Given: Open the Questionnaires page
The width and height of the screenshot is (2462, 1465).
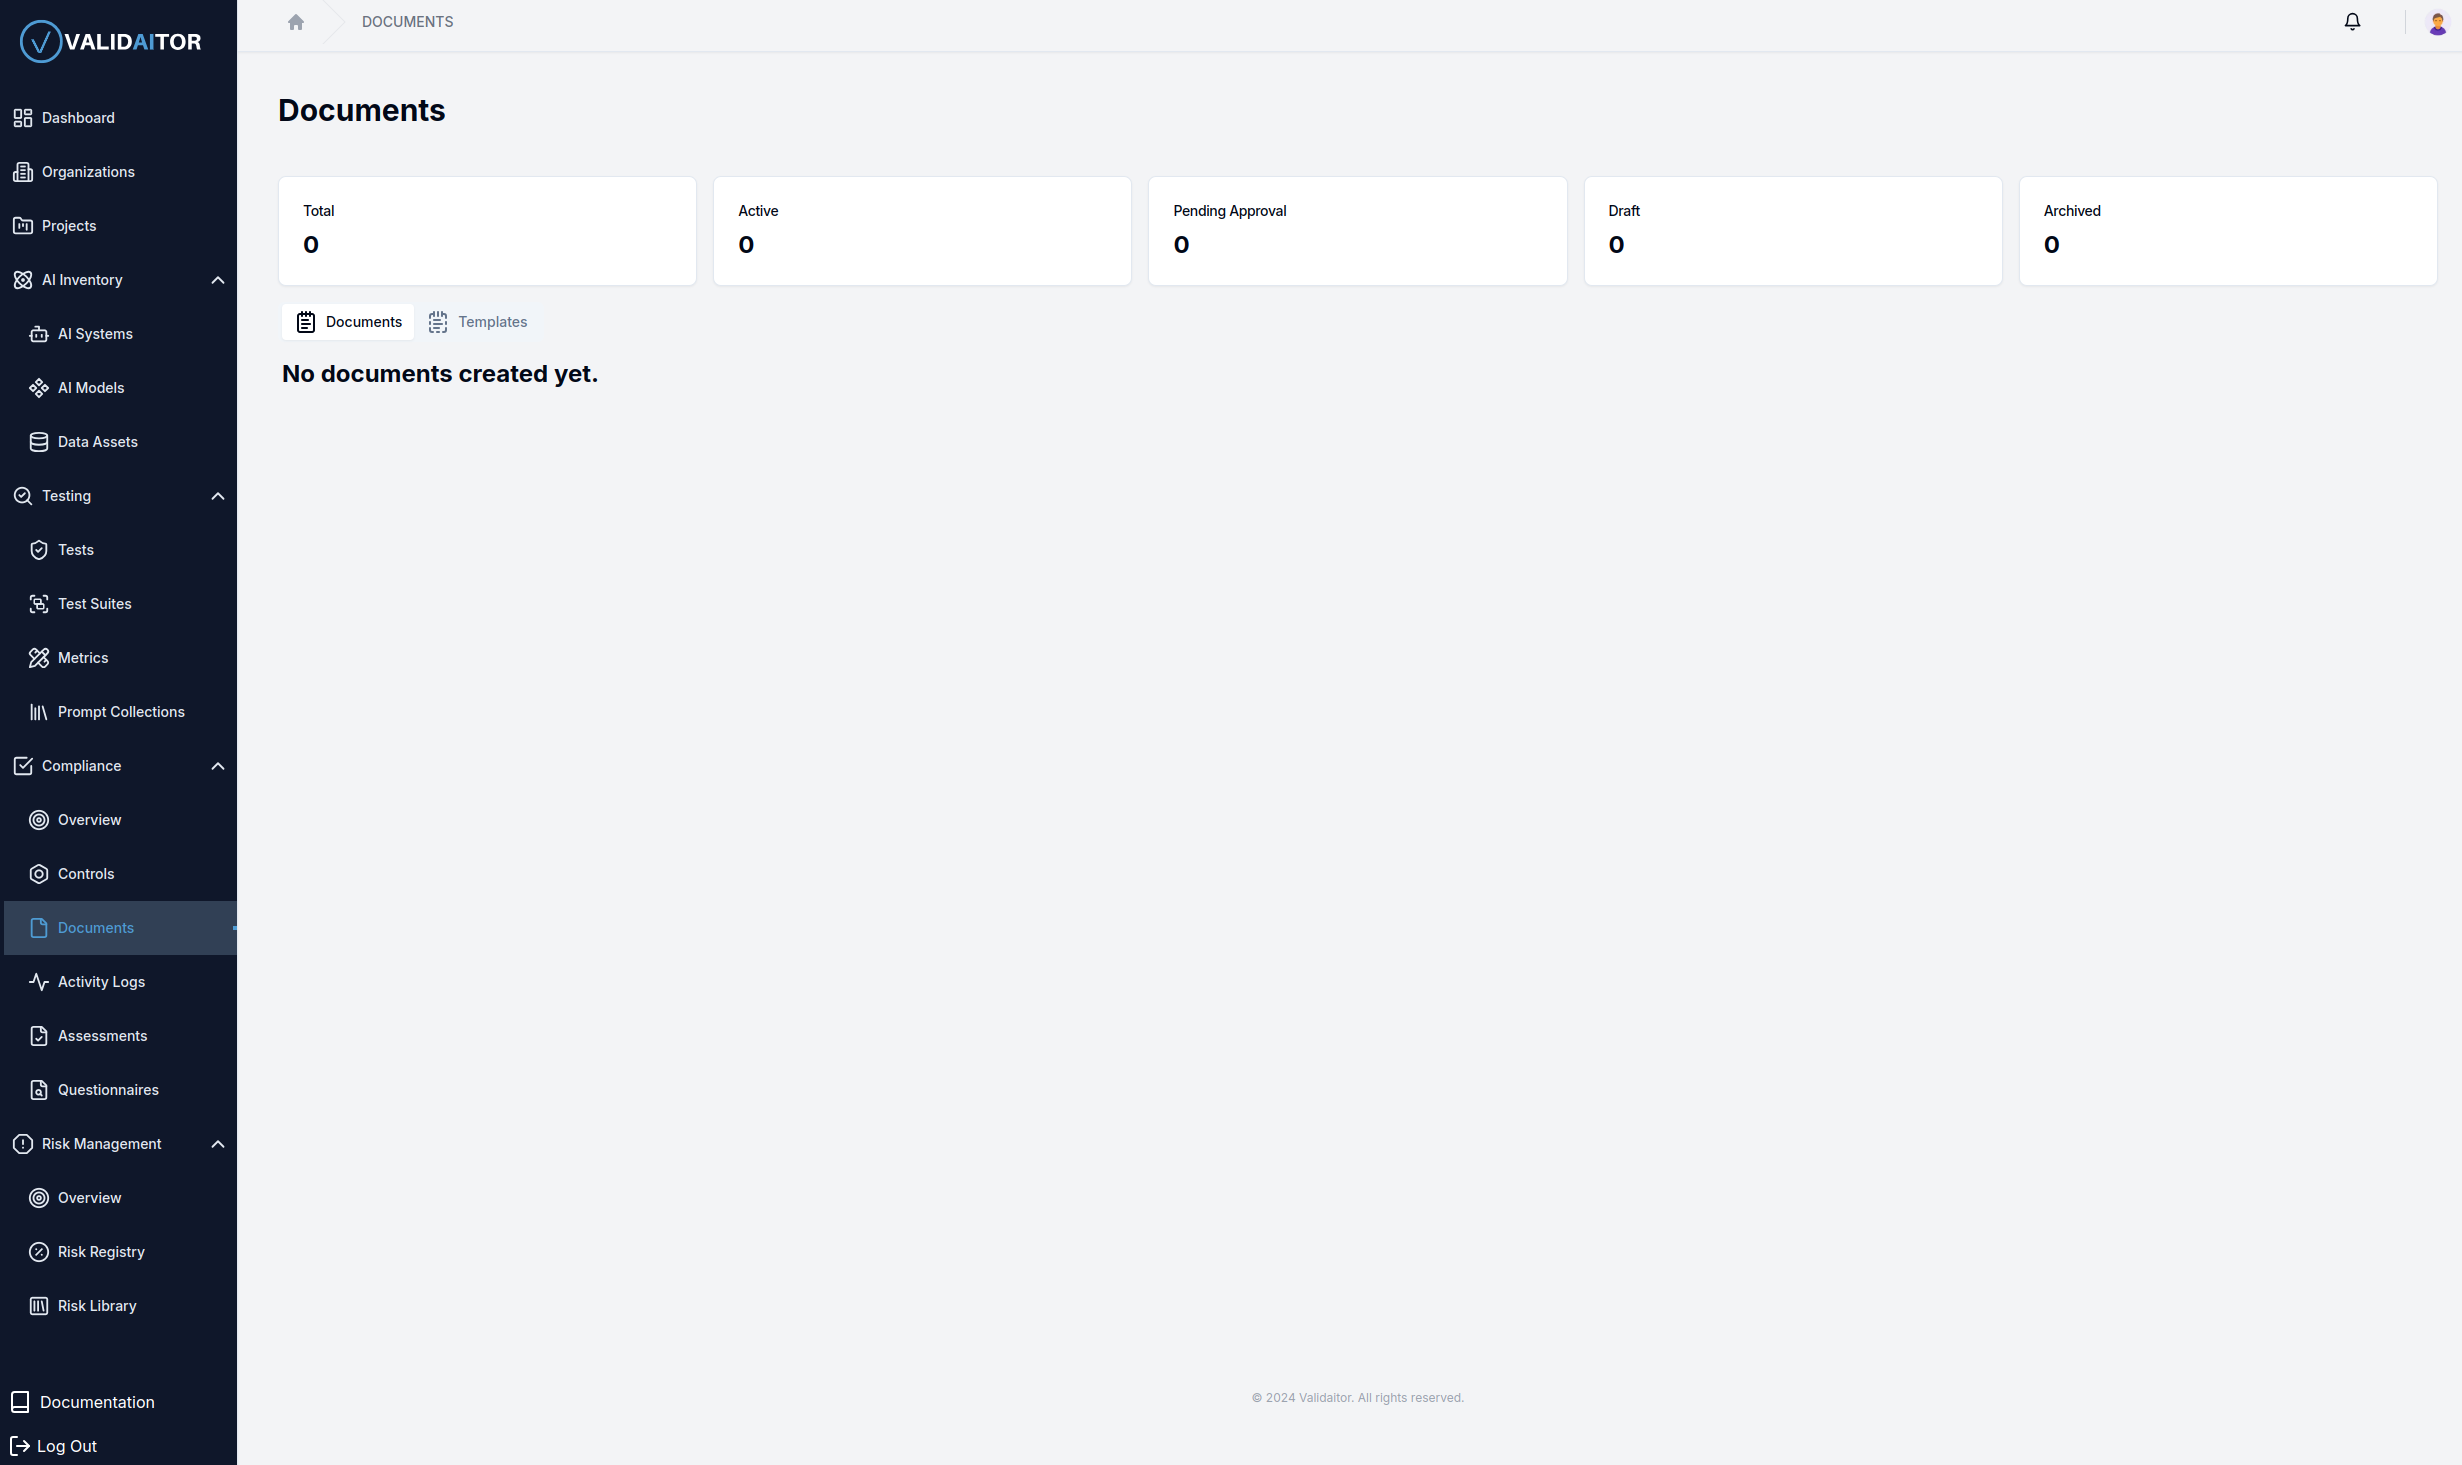Looking at the screenshot, I should point(108,1089).
